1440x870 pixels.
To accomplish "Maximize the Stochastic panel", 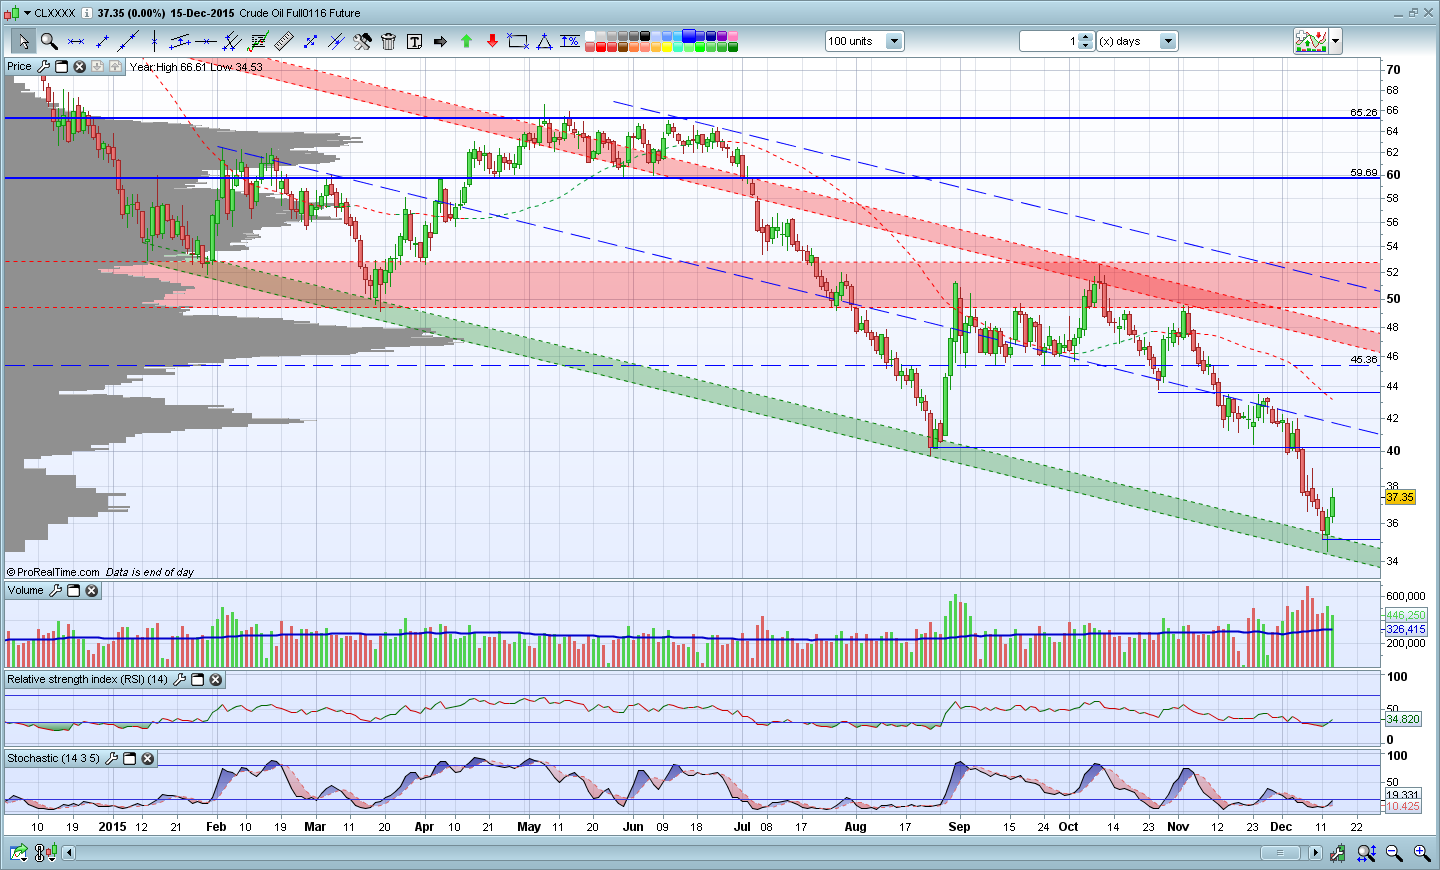I will [x=129, y=758].
